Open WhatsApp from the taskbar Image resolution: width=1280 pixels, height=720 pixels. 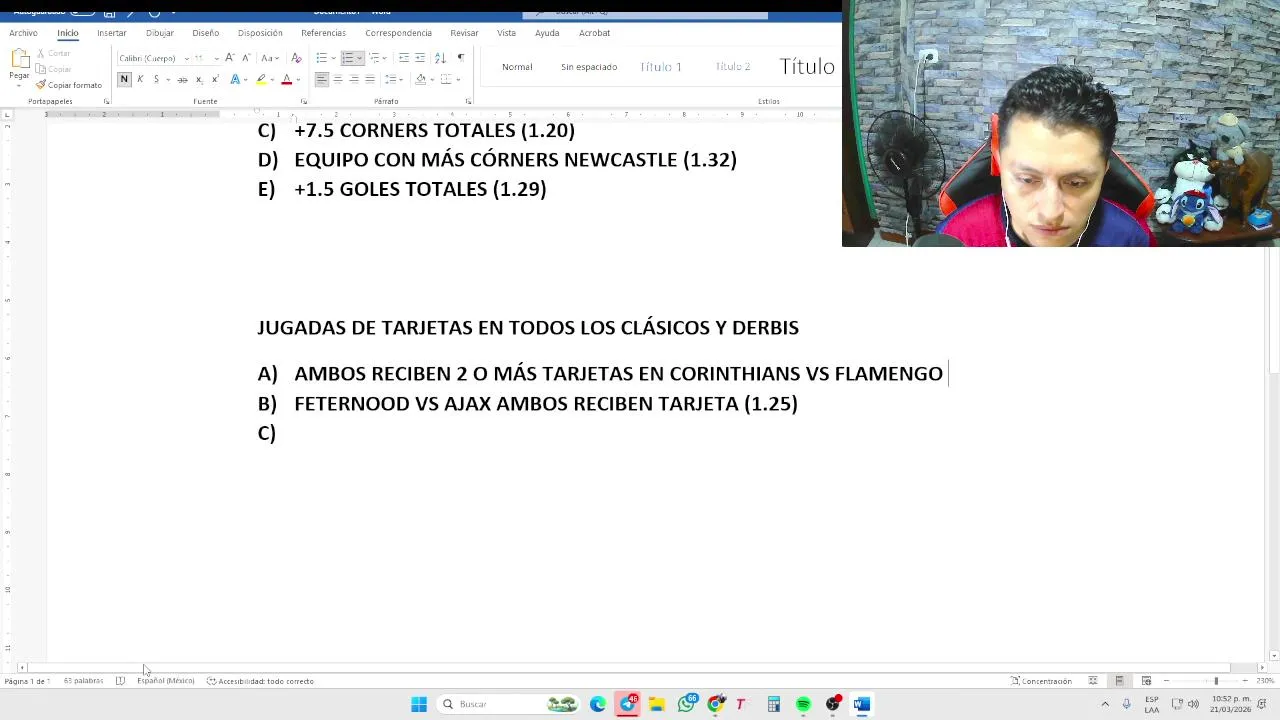(686, 704)
